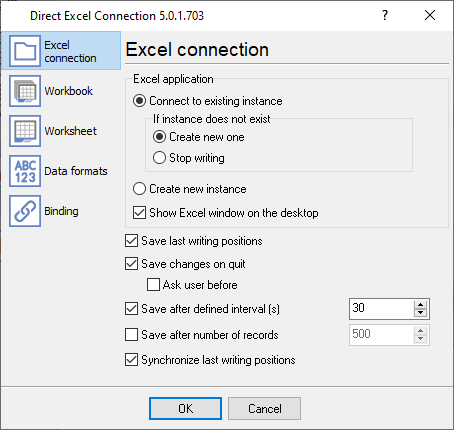Click the Excel connection folder icon
454x430 pixels.
pos(25,51)
